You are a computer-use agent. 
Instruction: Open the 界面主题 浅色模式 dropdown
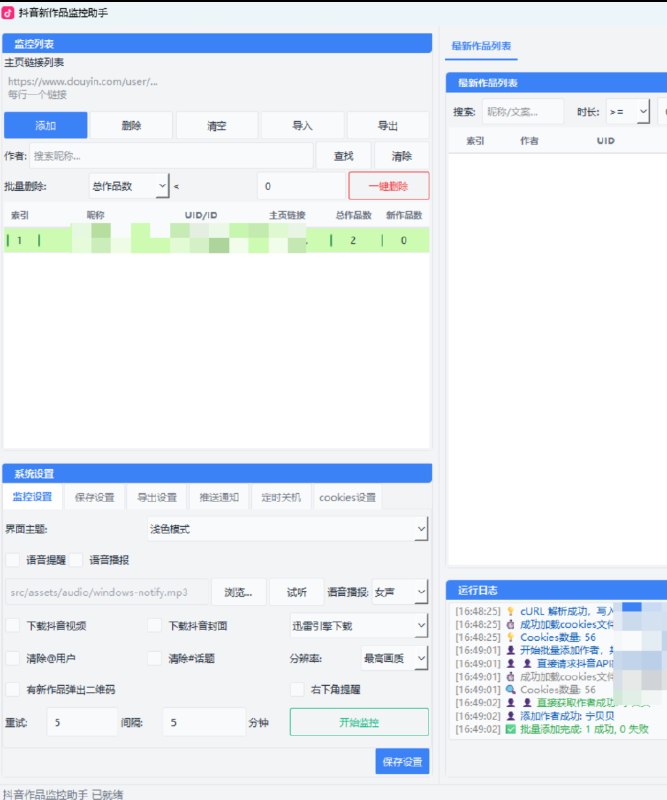pyautogui.click(x=287, y=529)
